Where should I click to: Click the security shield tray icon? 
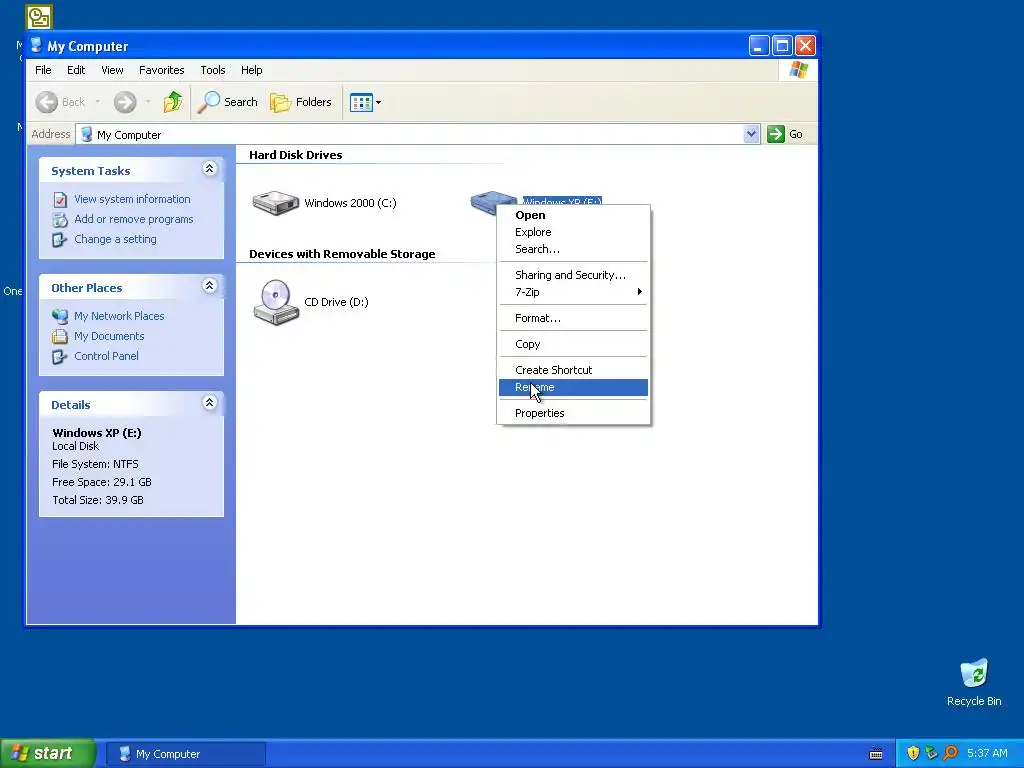click(x=913, y=754)
